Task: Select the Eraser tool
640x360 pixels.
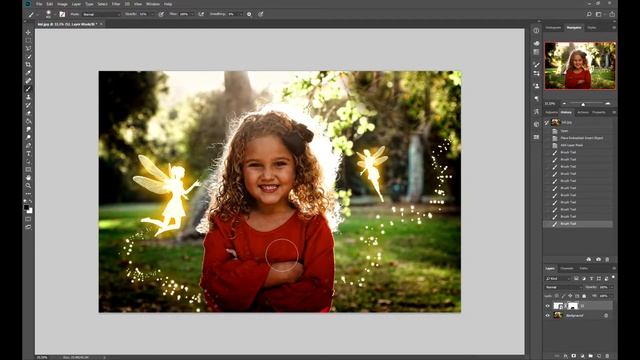Action: point(28,113)
